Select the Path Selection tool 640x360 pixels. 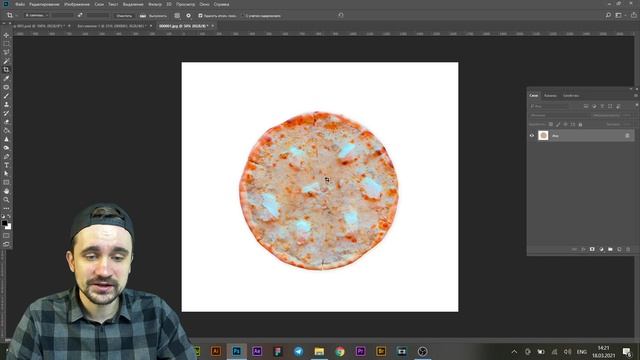(x=6, y=173)
